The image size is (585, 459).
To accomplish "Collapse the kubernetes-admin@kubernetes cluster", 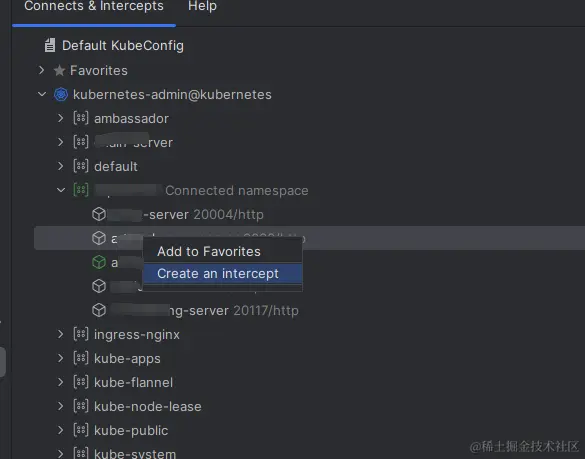I will coord(42,94).
